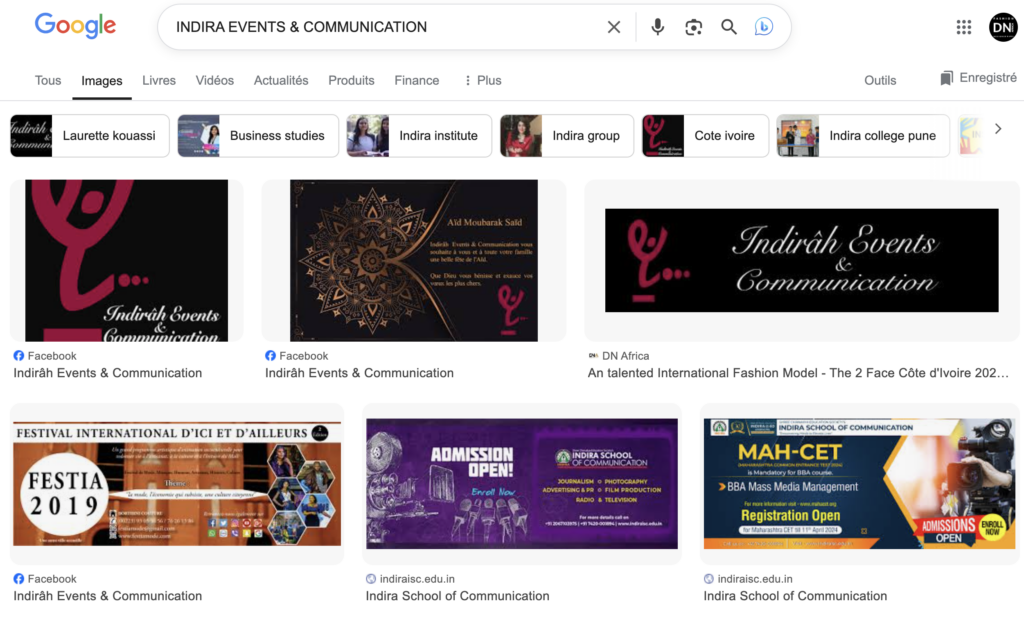Open the Outils options

click(880, 80)
